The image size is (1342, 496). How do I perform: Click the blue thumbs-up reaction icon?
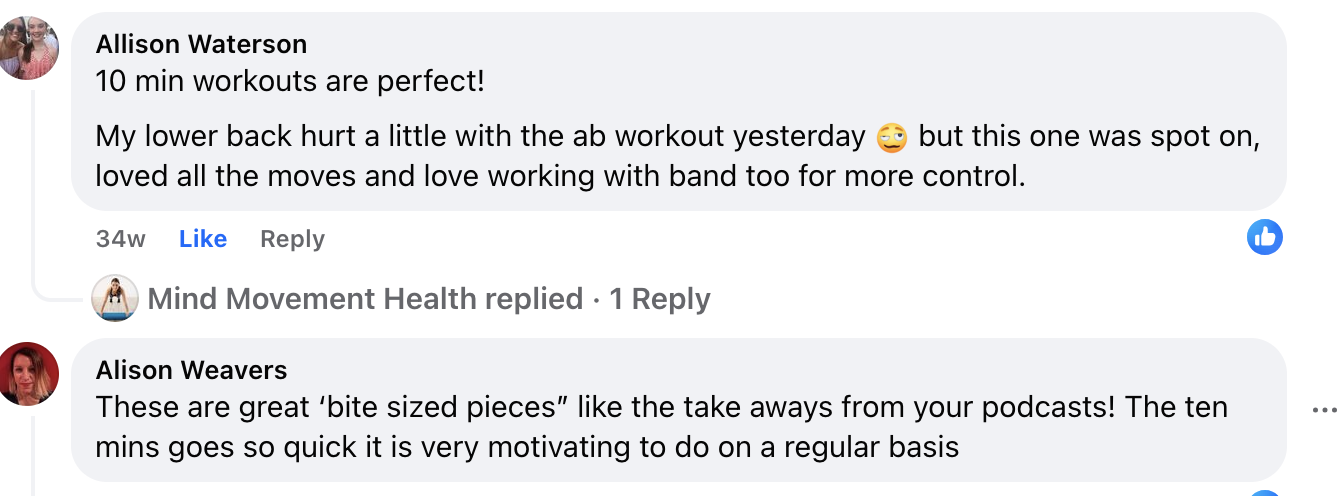click(1265, 238)
